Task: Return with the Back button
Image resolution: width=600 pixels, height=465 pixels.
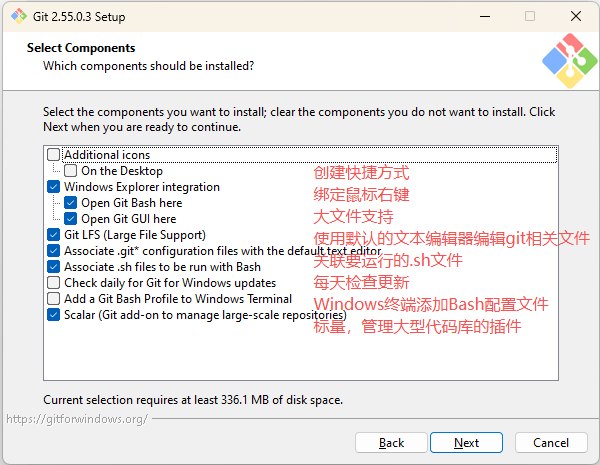Action: [x=391, y=443]
